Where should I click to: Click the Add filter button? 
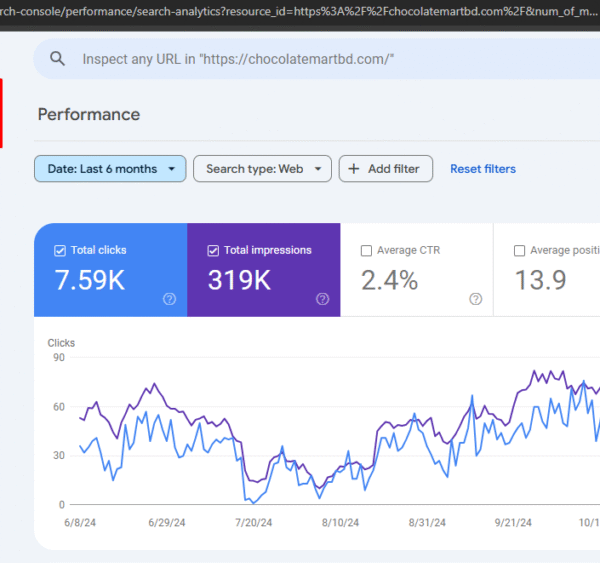(386, 169)
